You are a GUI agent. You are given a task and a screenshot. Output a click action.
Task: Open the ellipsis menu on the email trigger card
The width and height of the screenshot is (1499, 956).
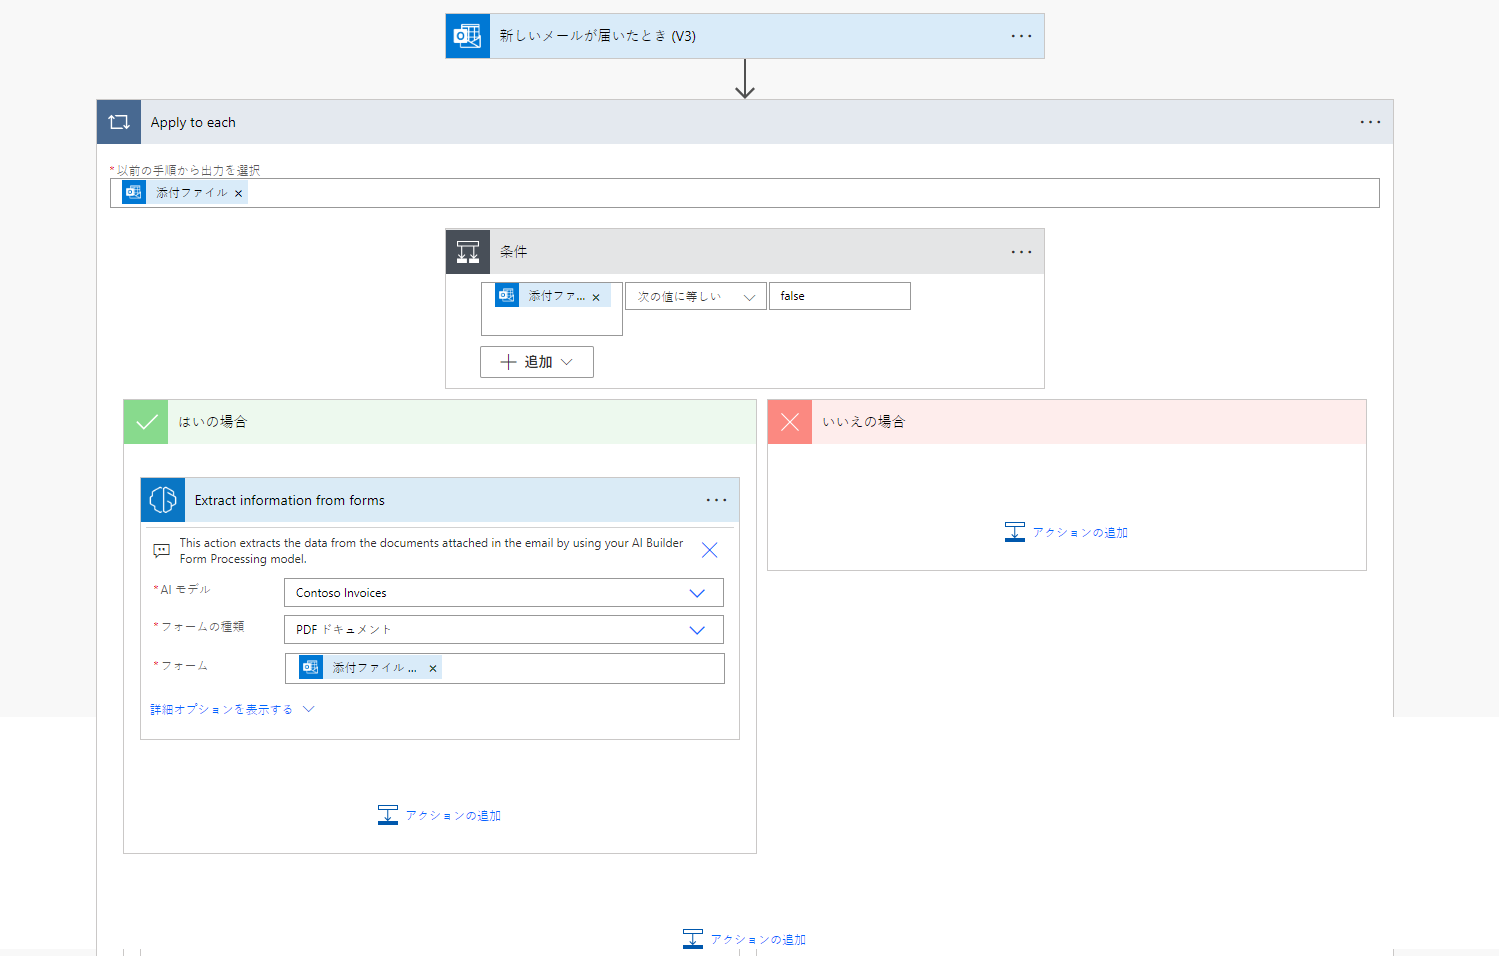coord(1021,36)
